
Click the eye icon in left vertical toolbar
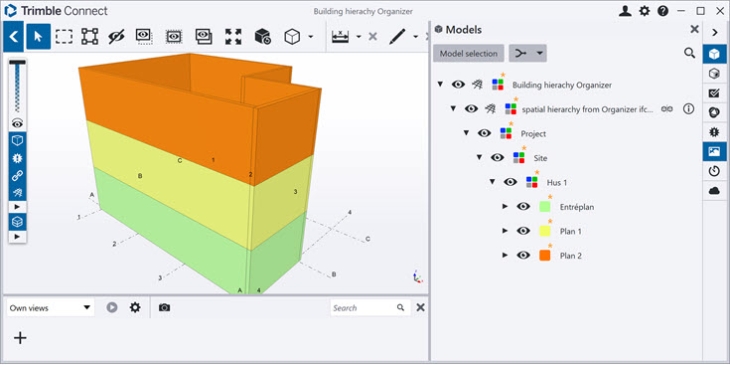click(x=18, y=123)
